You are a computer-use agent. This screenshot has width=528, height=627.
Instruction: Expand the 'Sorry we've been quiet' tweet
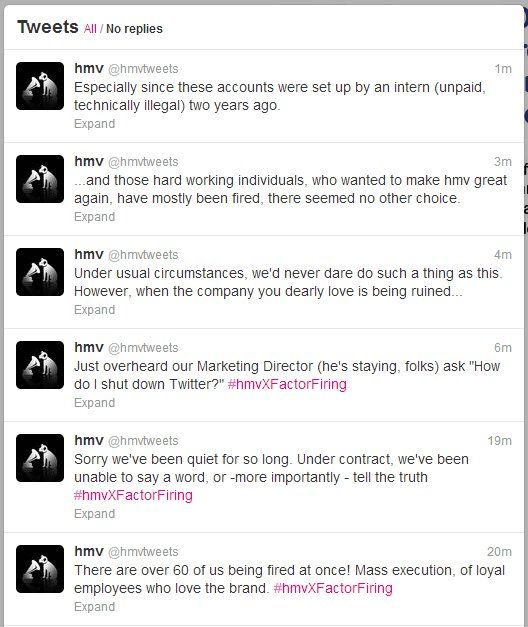point(94,514)
